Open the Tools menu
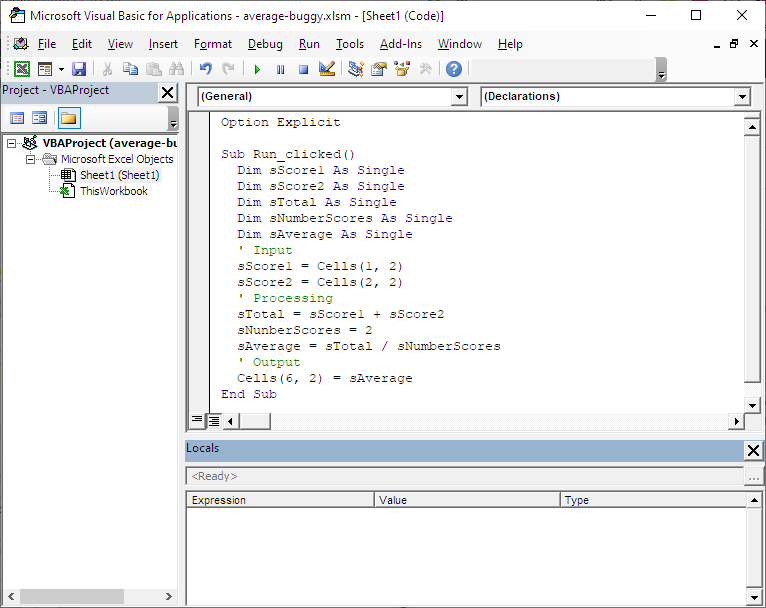This screenshot has width=766, height=608. tap(350, 44)
